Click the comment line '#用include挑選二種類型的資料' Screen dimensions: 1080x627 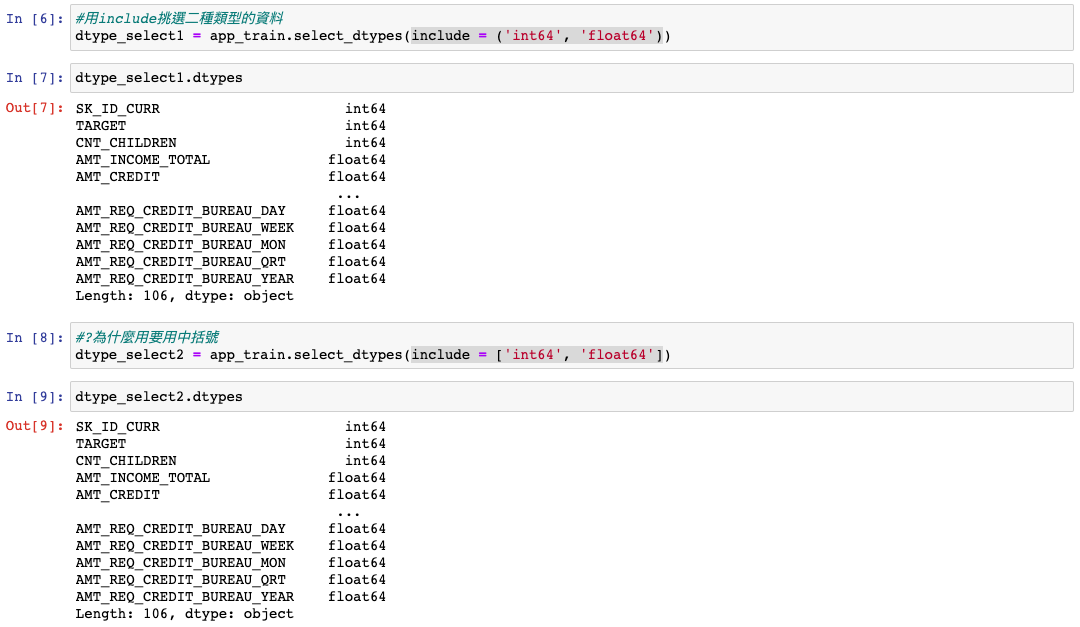179,19
